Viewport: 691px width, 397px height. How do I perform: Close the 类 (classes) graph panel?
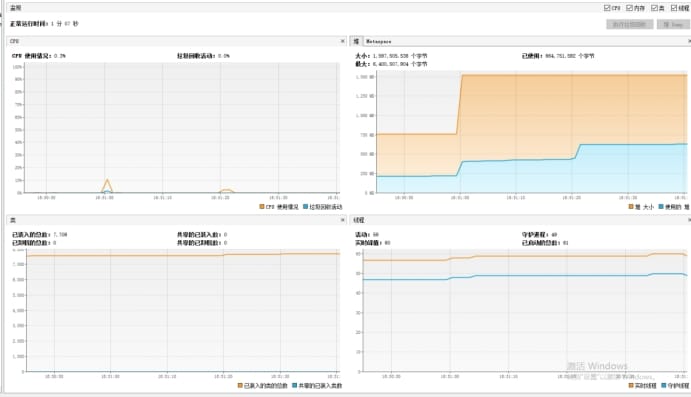tap(343, 220)
